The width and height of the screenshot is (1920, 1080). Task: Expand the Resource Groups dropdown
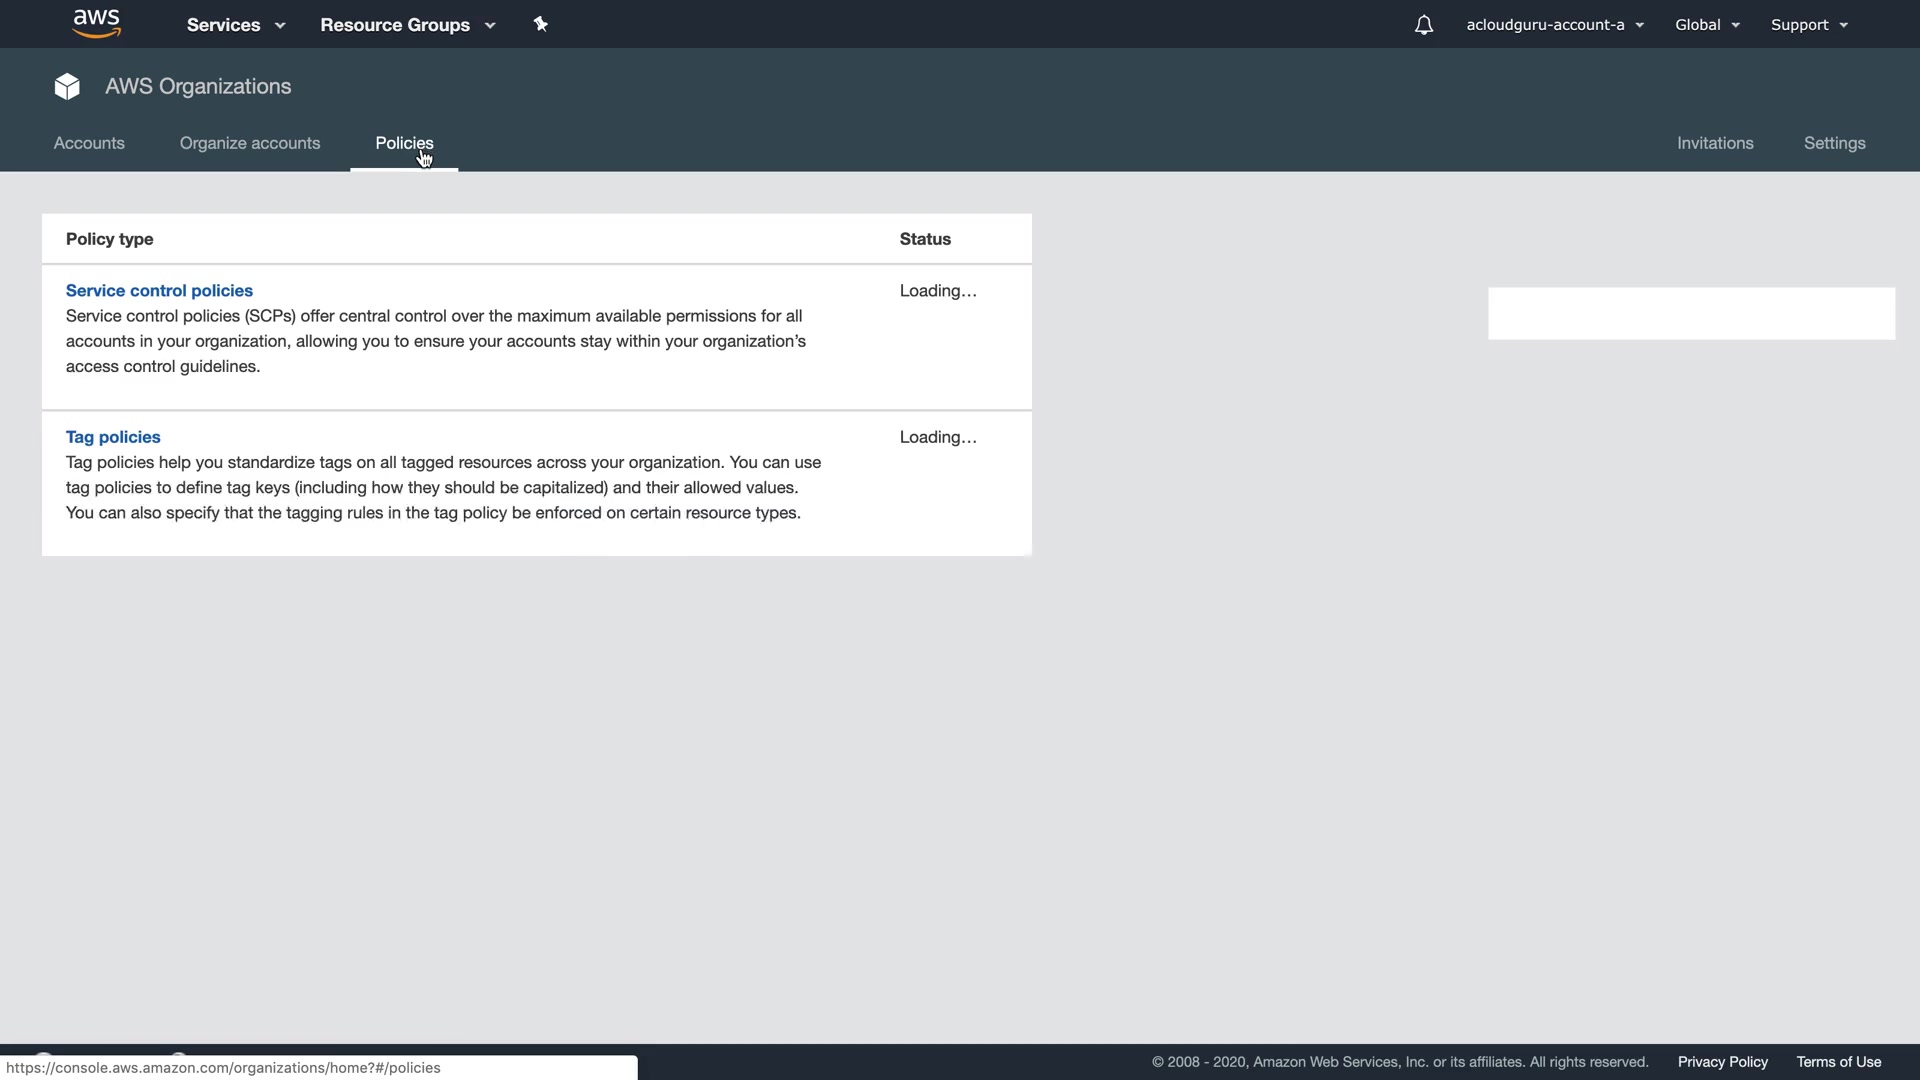pyautogui.click(x=408, y=25)
